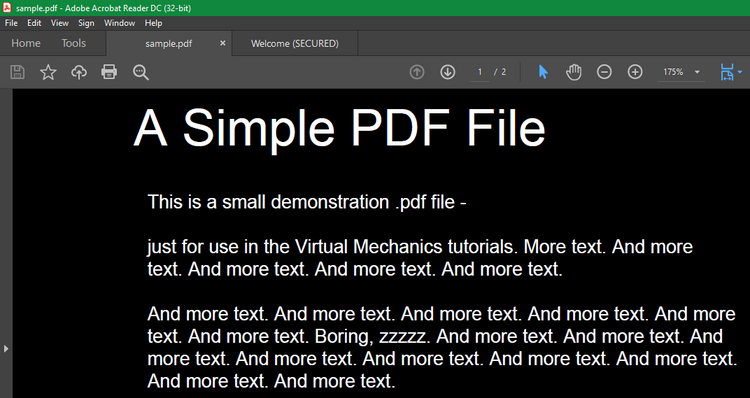The height and width of the screenshot is (398, 750).
Task: Go to next page arrow
Action: (447, 72)
